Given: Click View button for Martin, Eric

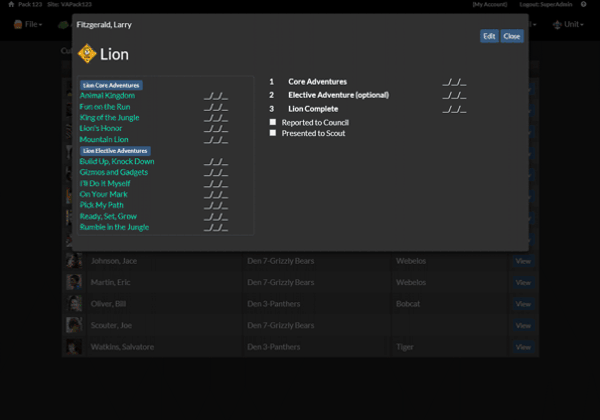Looking at the screenshot, I should (x=523, y=282).
